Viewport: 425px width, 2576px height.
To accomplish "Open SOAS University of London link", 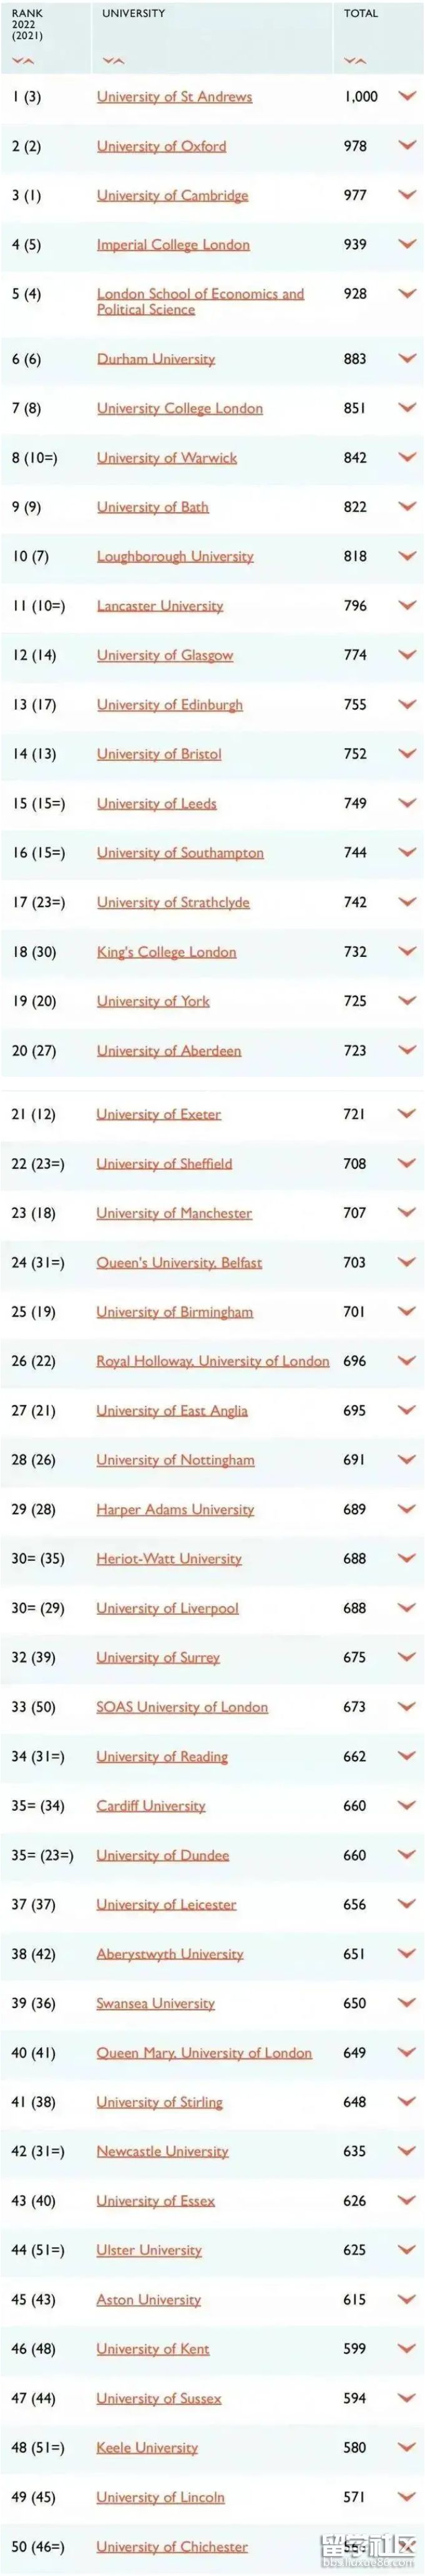I will pos(182,1707).
